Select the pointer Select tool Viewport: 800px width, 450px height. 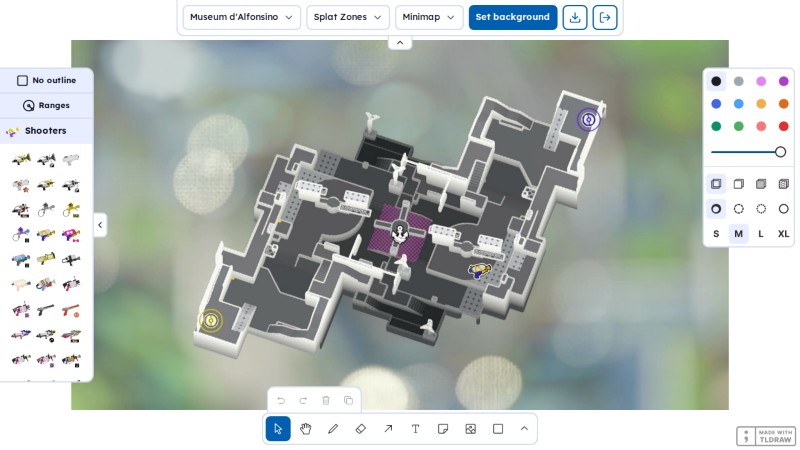click(x=278, y=429)
